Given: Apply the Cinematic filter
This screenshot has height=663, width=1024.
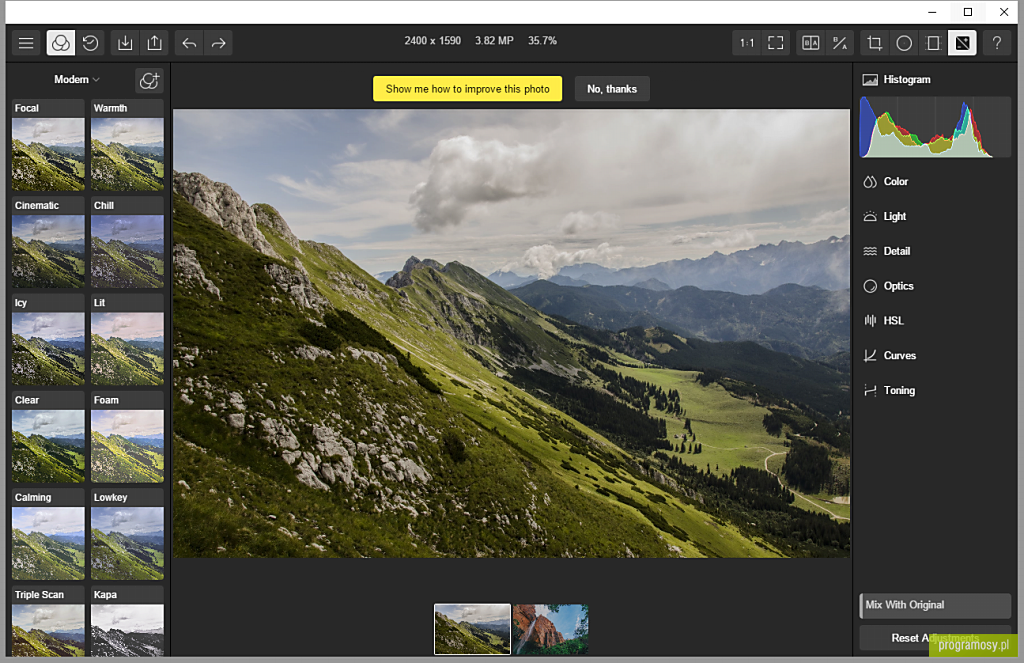Looking at the screenshot, I should click(x=48, y=243).
